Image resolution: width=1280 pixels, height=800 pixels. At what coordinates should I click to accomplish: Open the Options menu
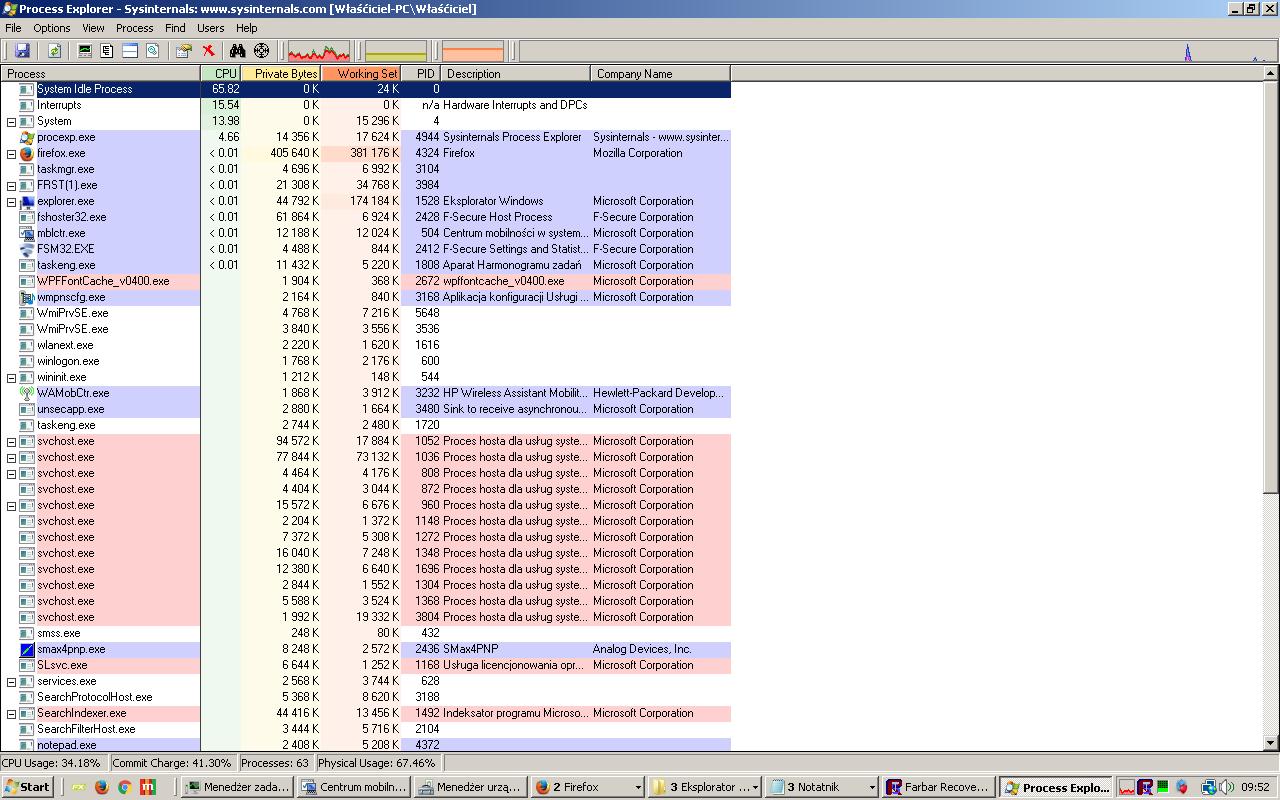pyautogui.click(x=51, y=28)
